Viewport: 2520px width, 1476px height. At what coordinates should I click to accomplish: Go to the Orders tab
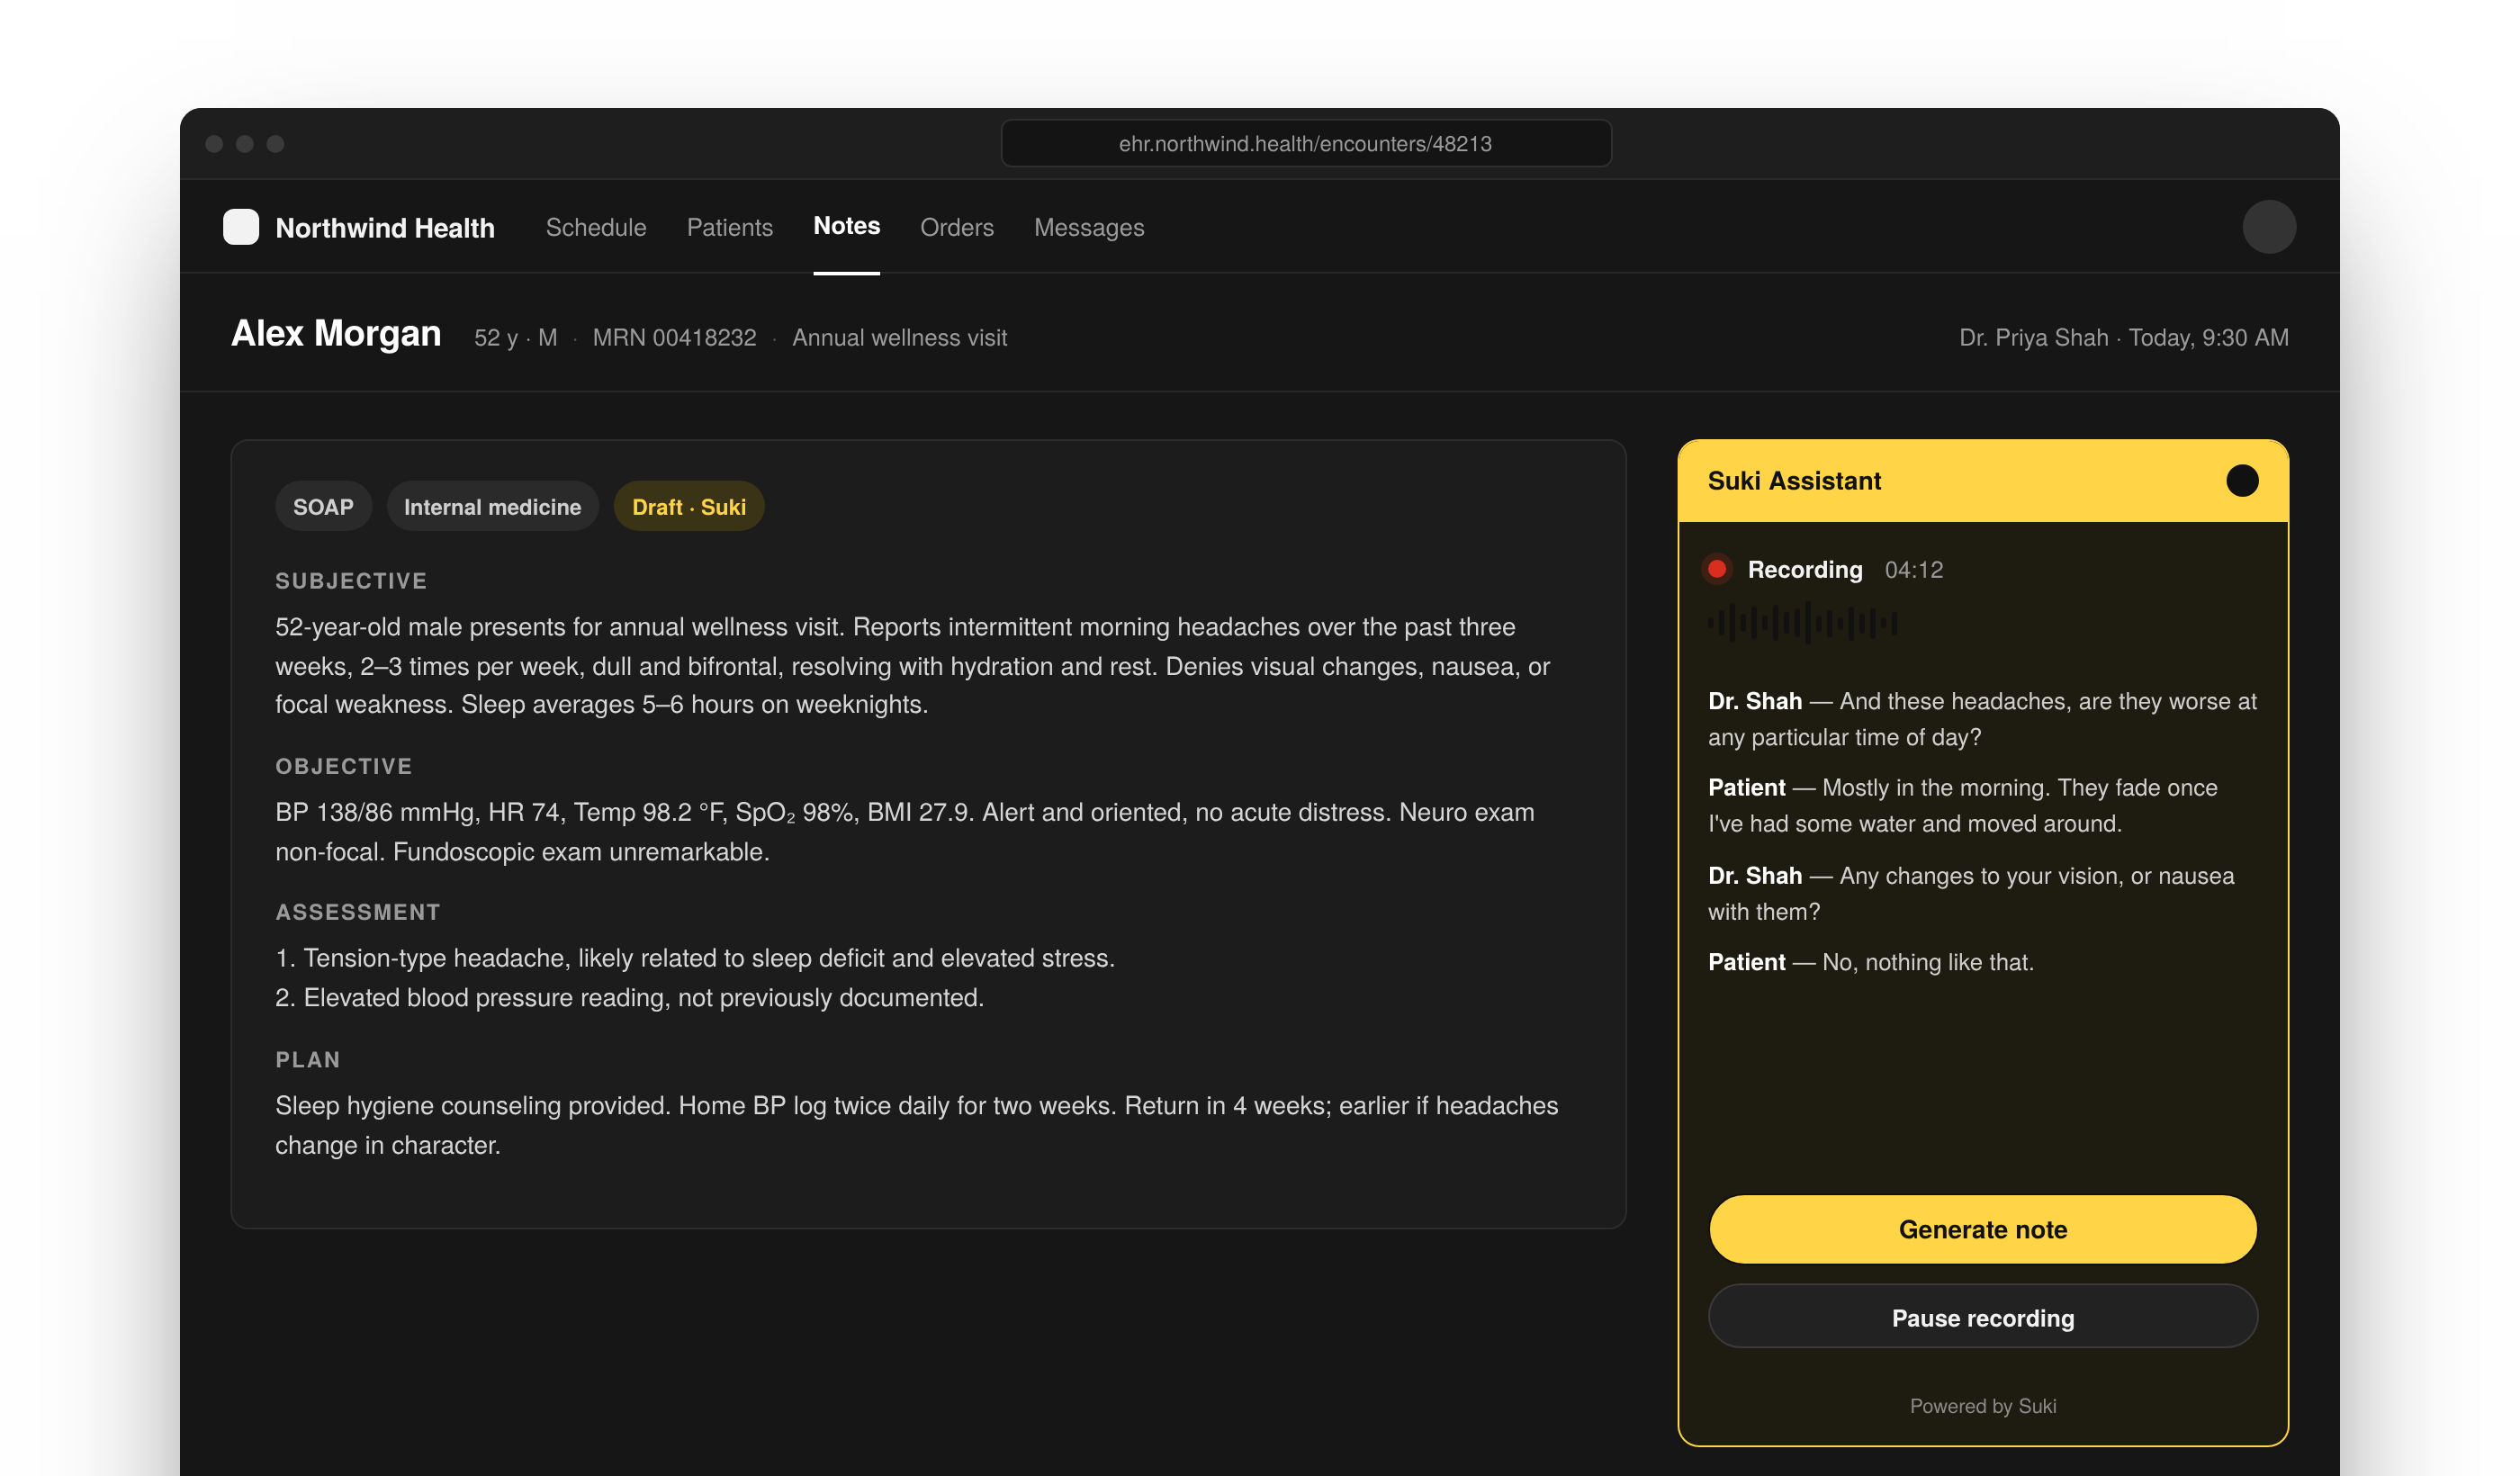click(957, 227)
